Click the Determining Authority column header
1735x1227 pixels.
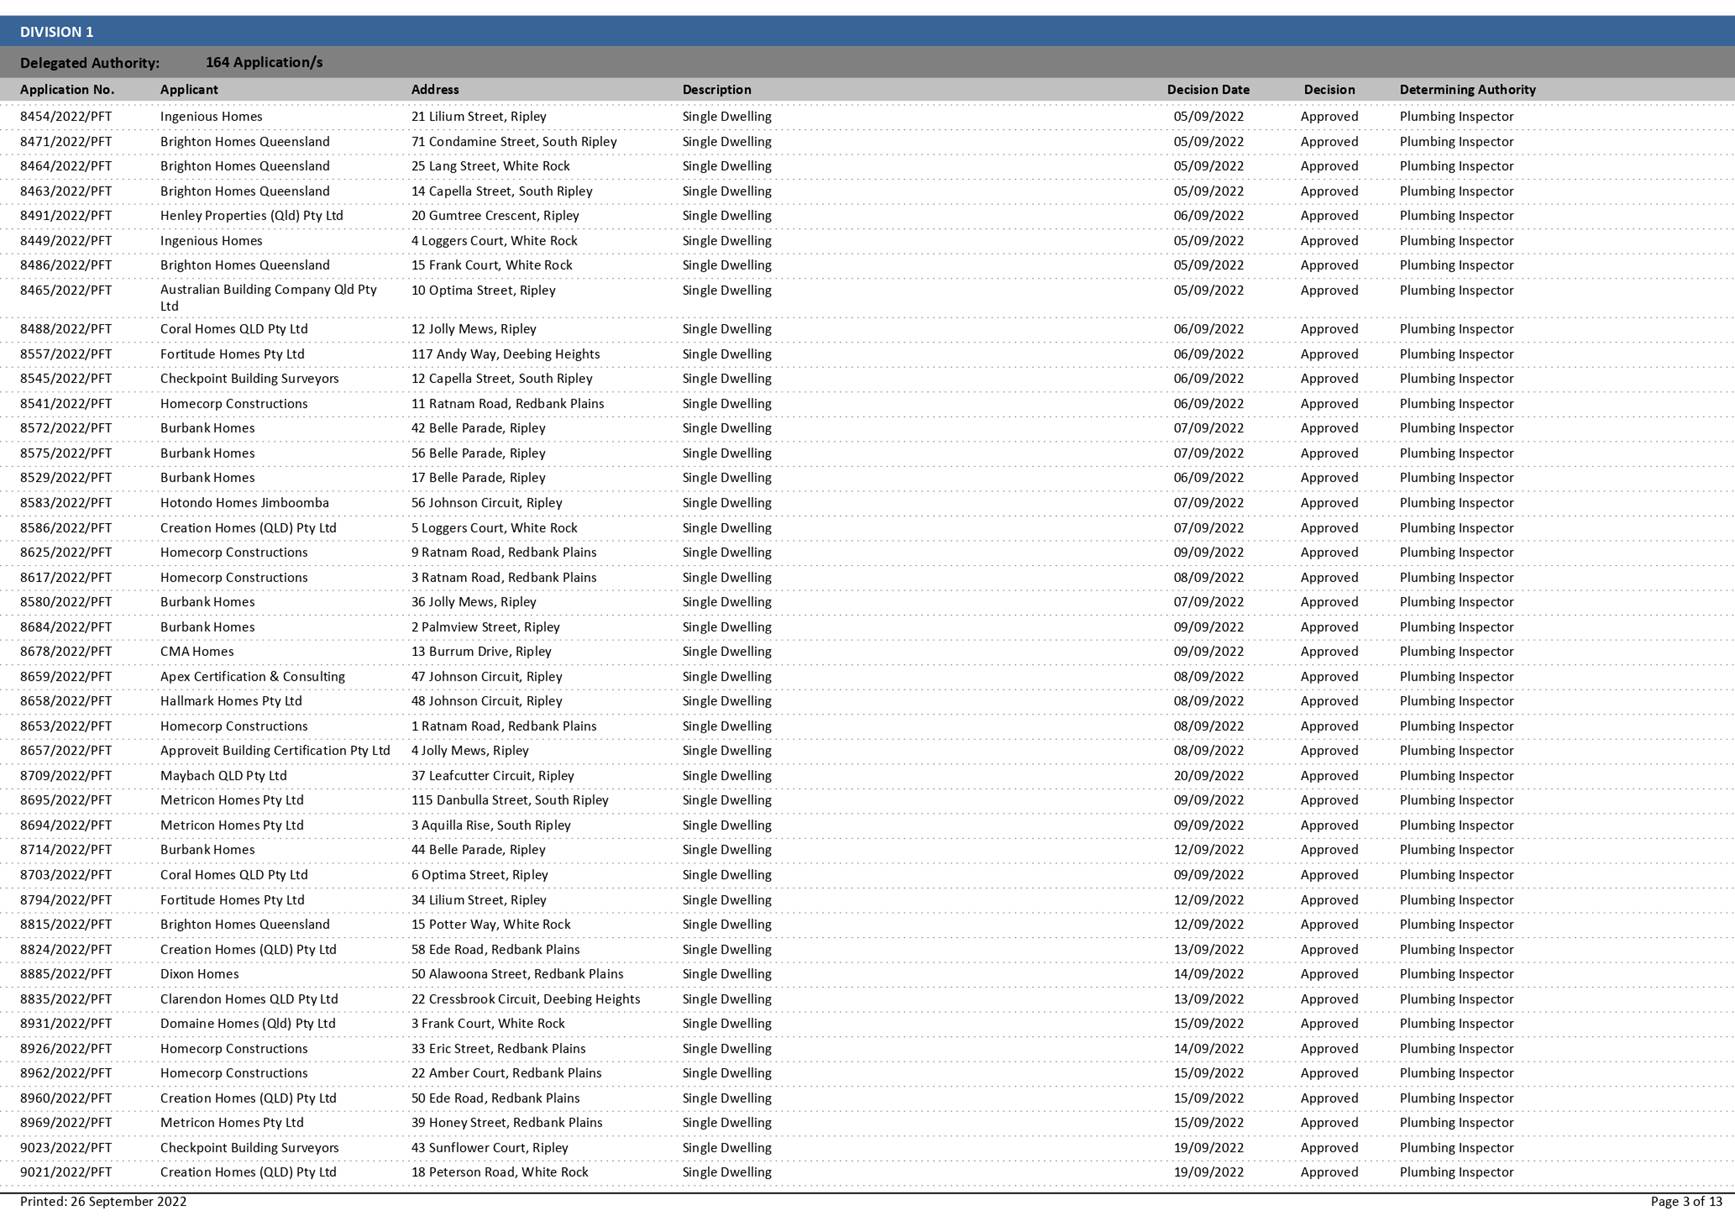pyautogui.click(x=1467, y=89)
